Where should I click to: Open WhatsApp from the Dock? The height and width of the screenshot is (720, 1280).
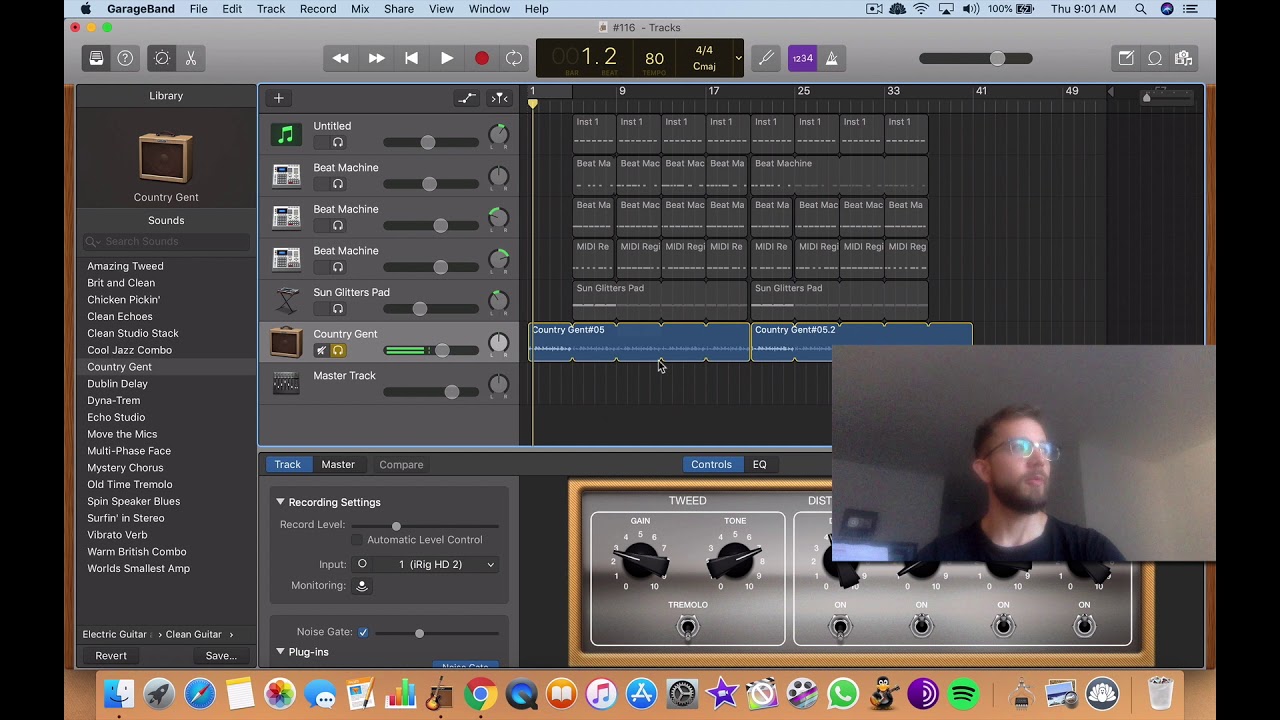click(843, 693)
